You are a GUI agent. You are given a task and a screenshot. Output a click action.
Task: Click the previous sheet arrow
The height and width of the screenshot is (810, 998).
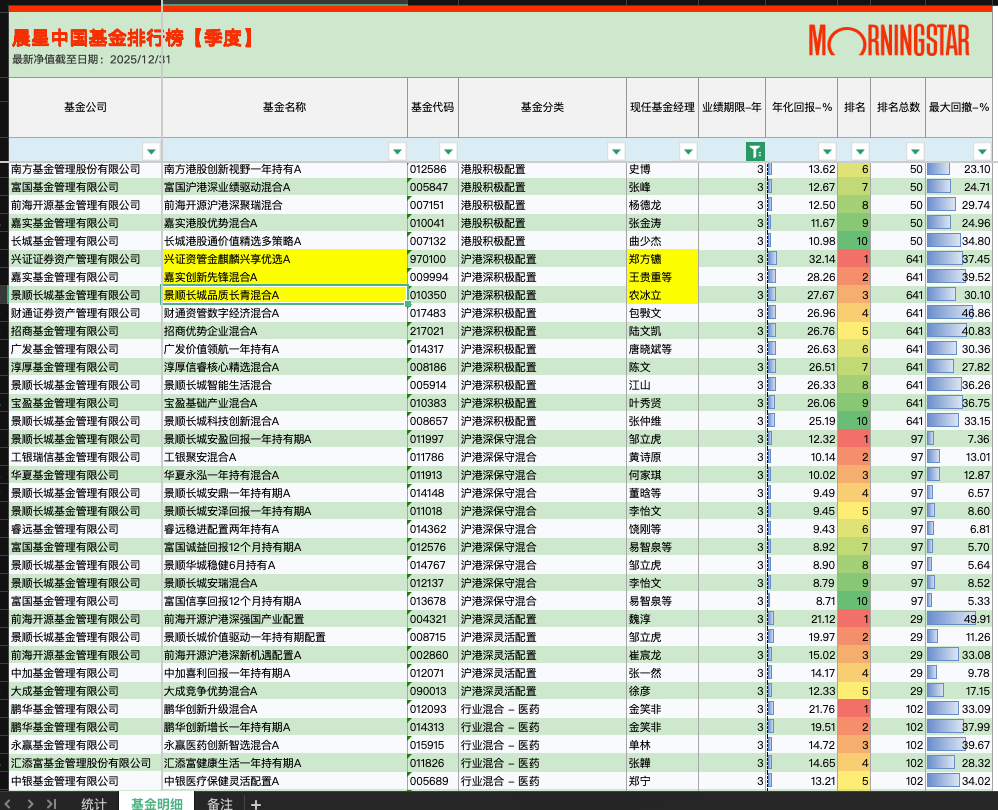click(x=8, y=804)
